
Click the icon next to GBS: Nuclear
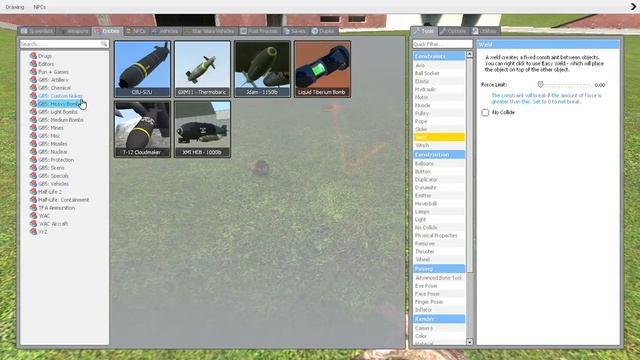click(33, 151)
